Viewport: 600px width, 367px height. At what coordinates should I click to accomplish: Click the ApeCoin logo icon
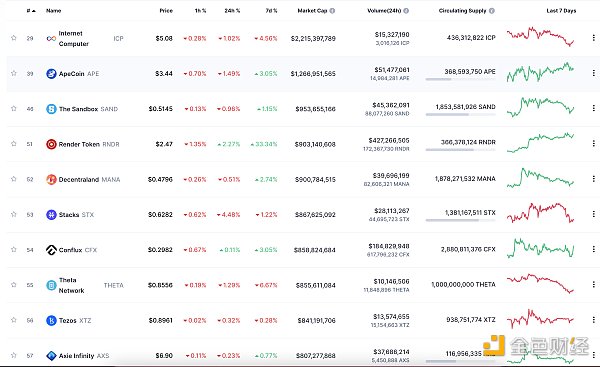pos(51,73)
